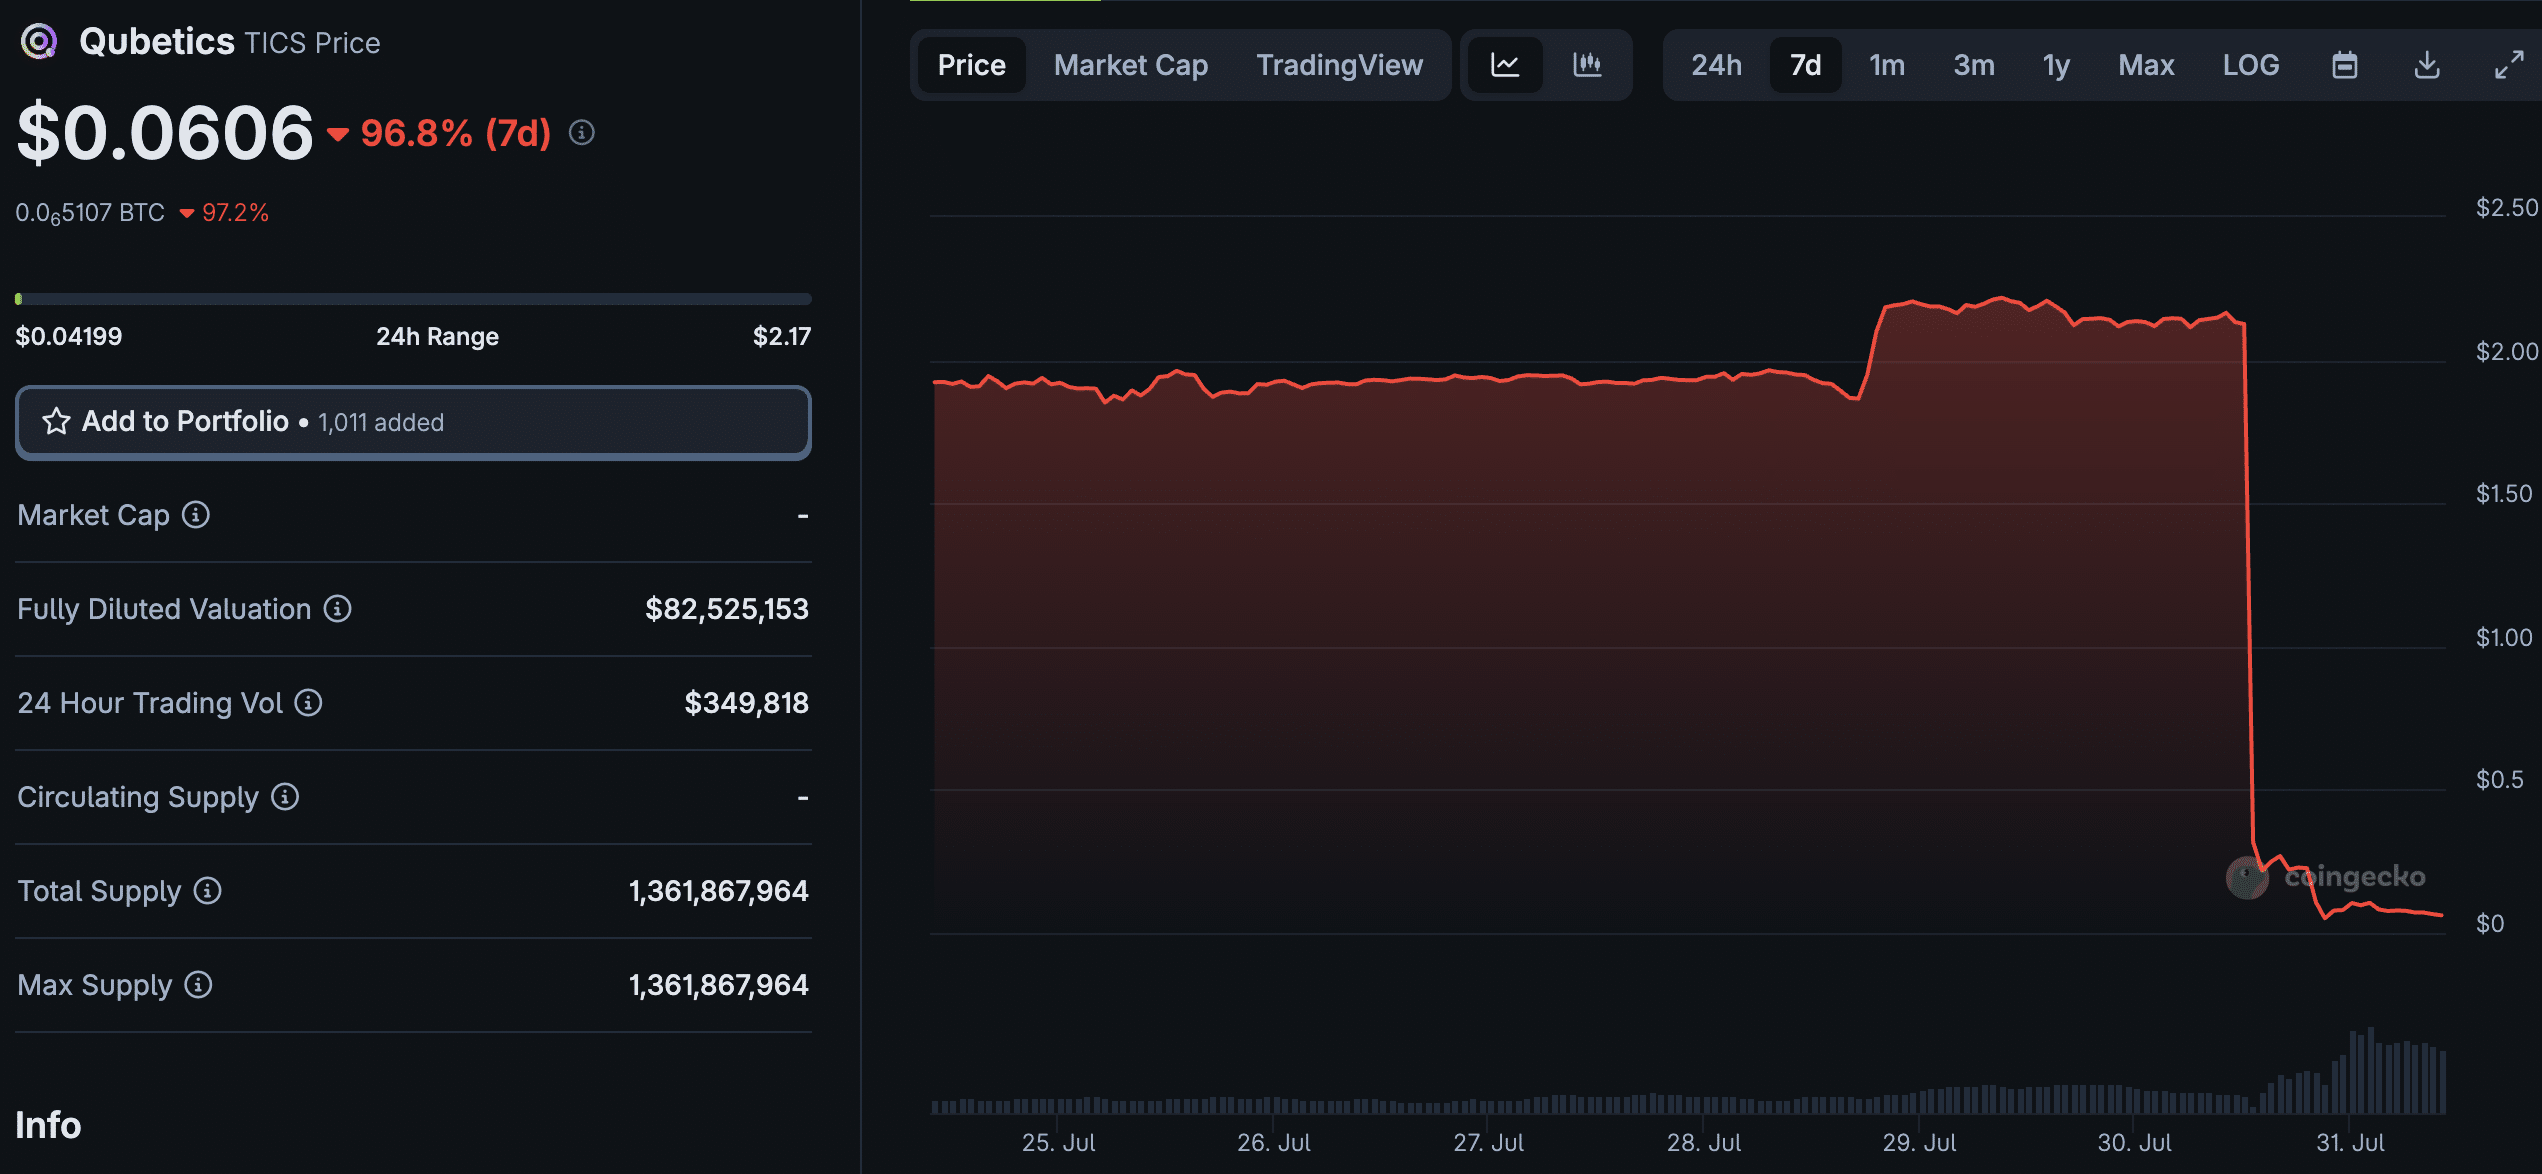Set chart range to 24h
The image size is (2542, 1174).
[1716, 65]
